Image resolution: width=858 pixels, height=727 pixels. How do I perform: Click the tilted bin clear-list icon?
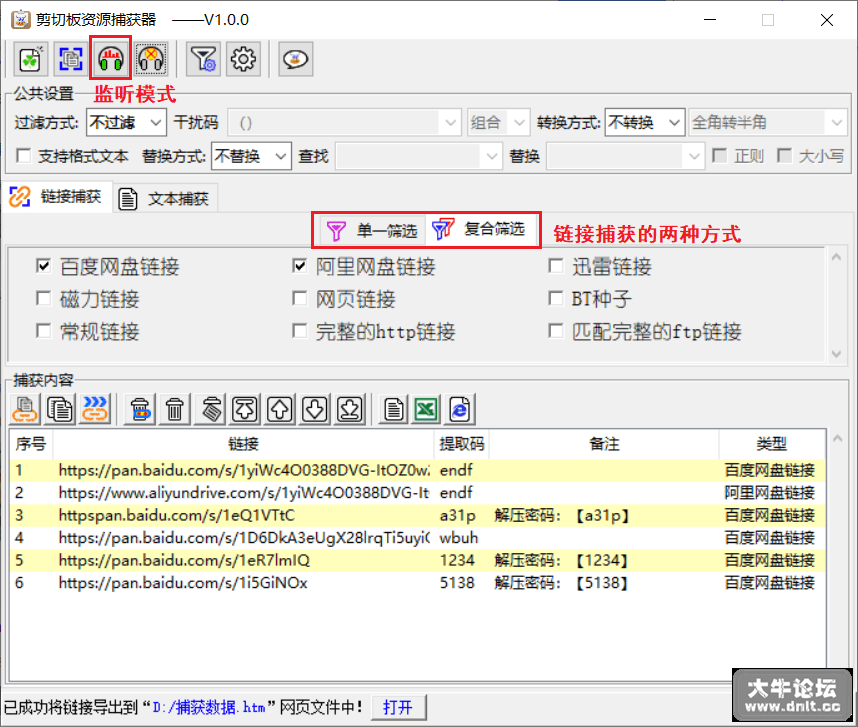pyautogui.click(x=211, y=409)
